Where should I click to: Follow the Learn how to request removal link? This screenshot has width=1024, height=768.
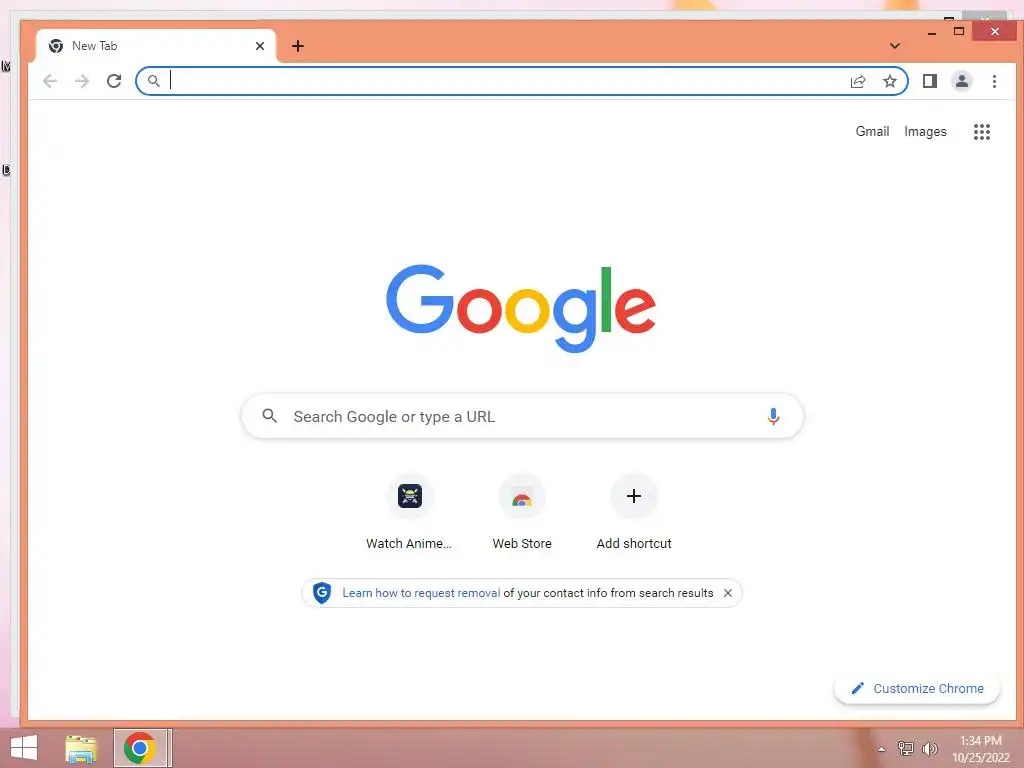click(421, 593)
